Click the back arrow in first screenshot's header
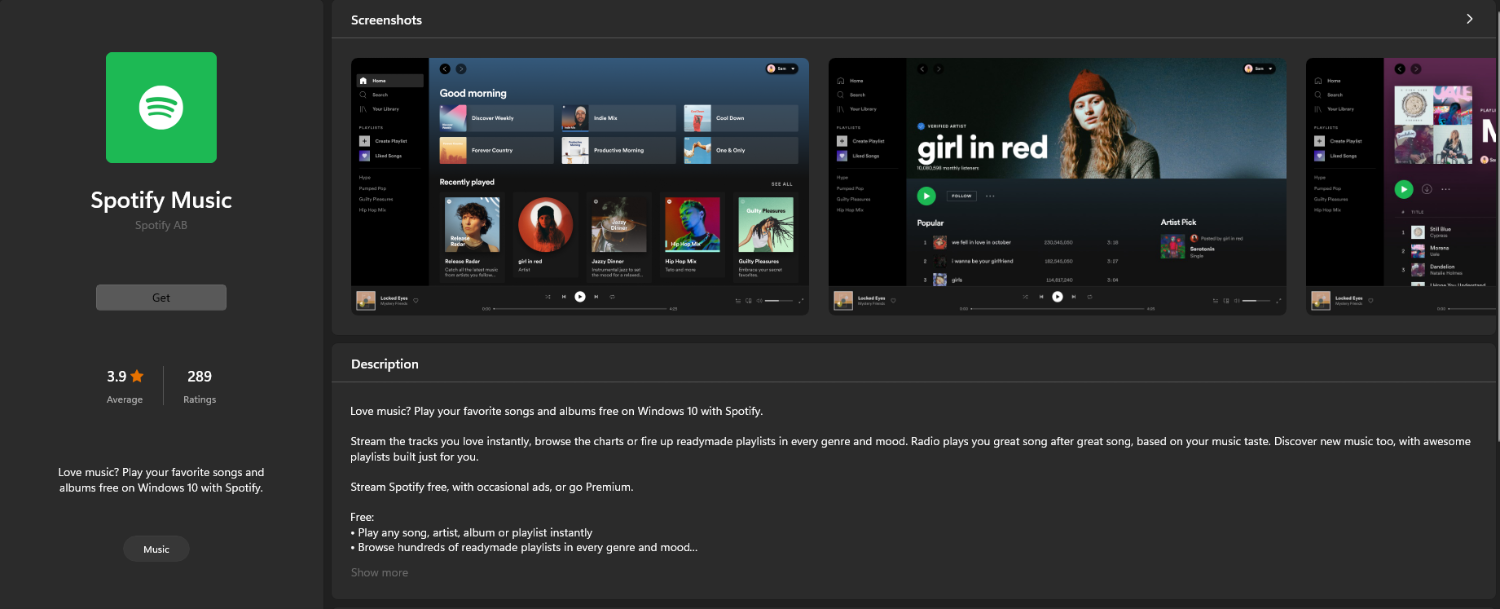The image size is (1500, 609). (445, 69)
